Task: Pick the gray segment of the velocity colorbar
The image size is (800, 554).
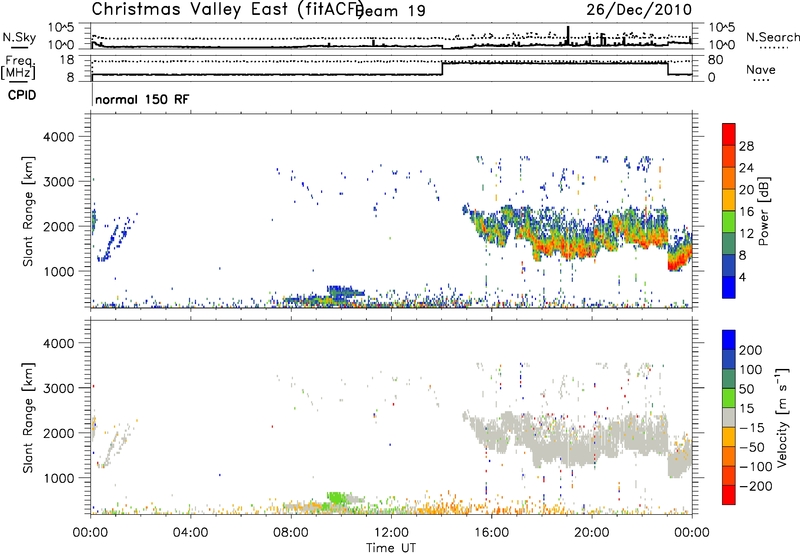Action: pos(729,417)
